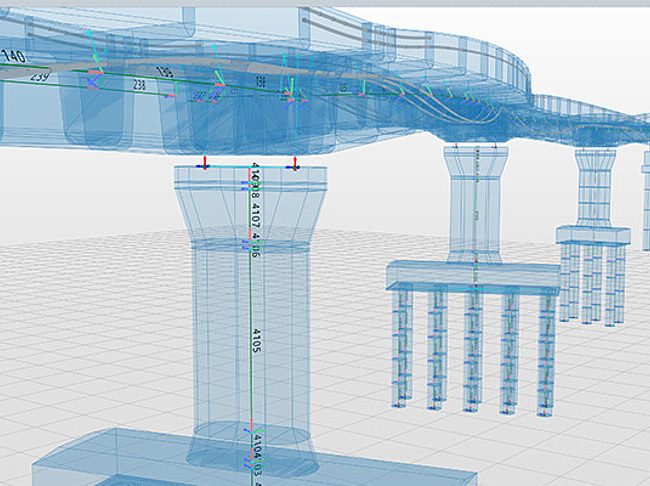This screenshot has width=650, height=486.
Task: Click deck member label 138
Action: coord(260,81)
